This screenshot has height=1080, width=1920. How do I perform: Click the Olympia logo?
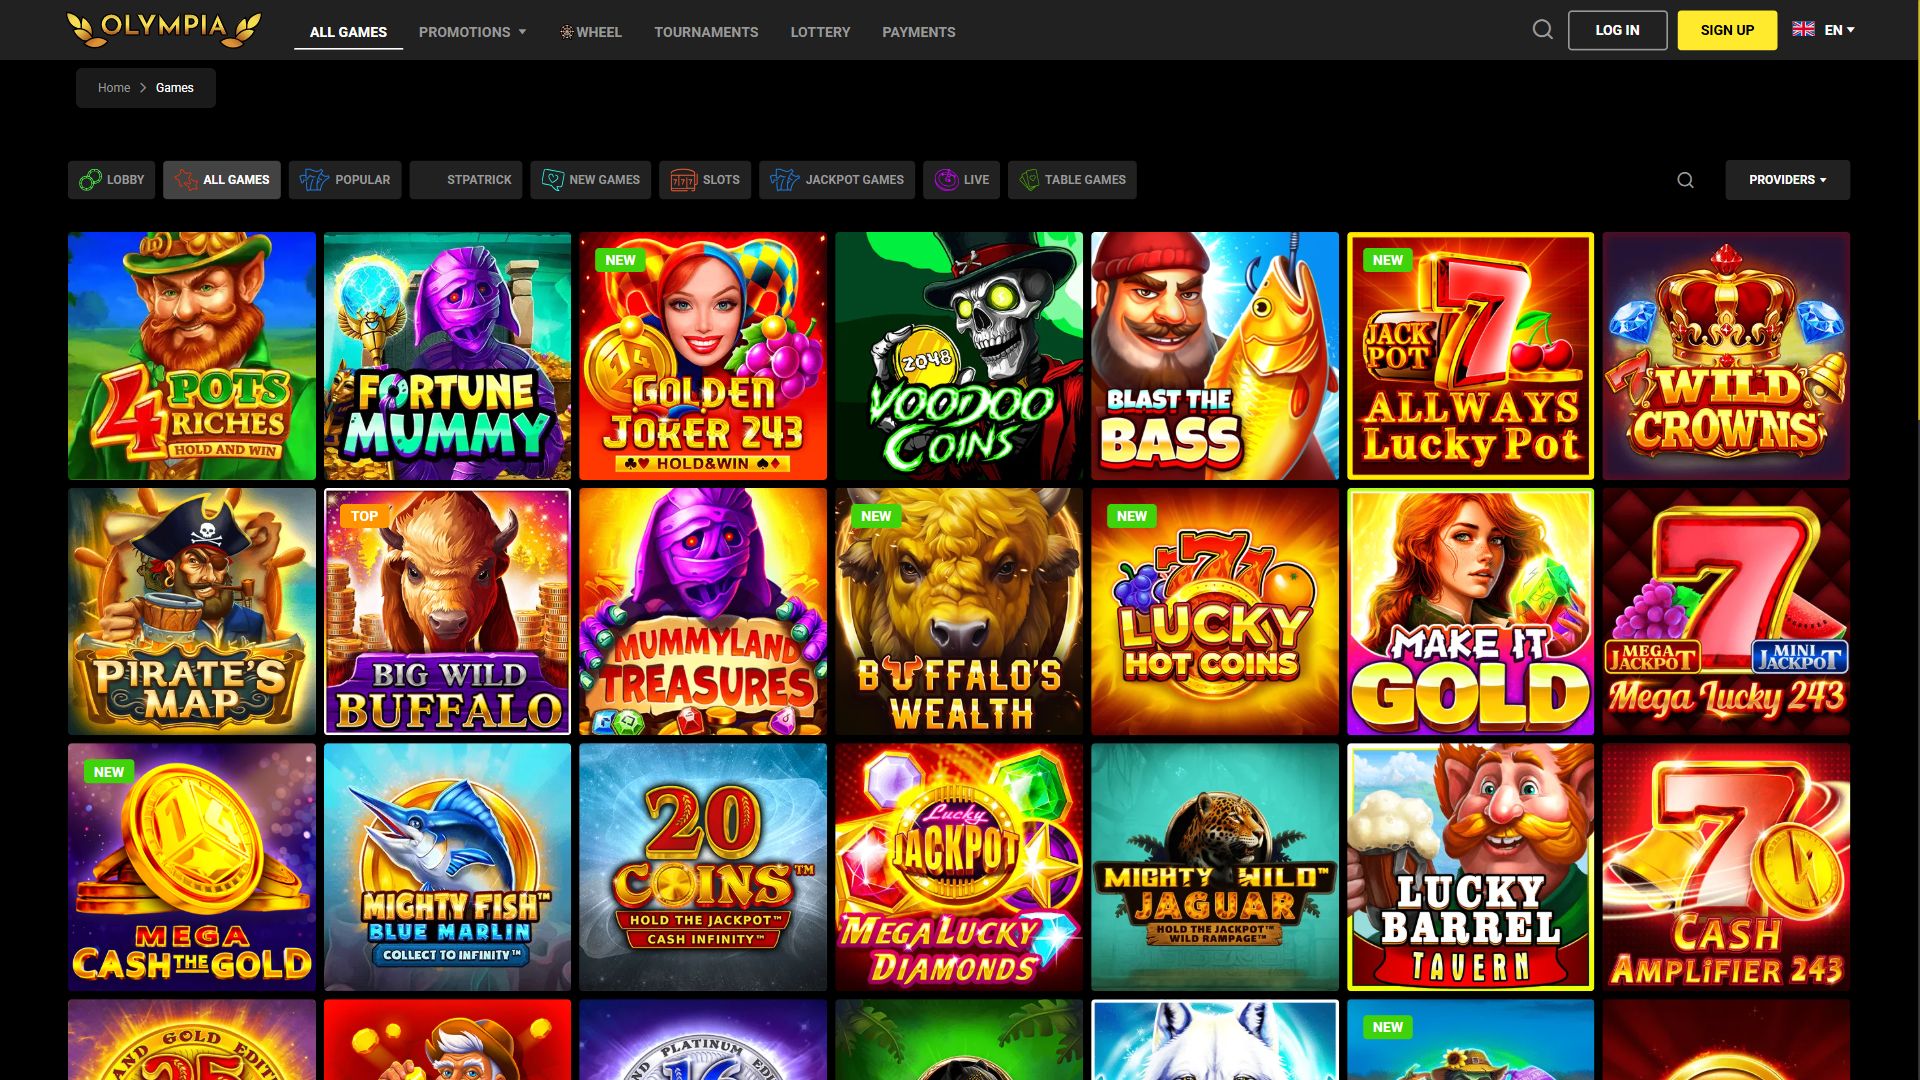[x=164, y=30]
